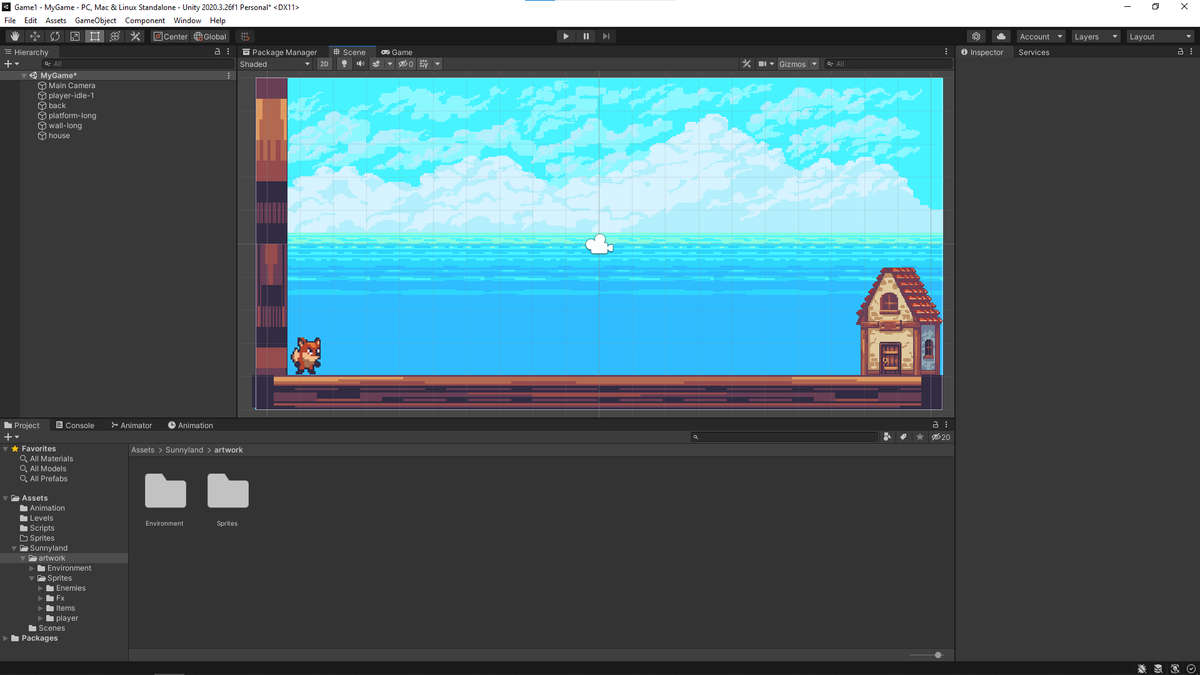This screenshot has height=675, width=1200.
Task: Expand the Packages folder
Action: tap(6, 638)
